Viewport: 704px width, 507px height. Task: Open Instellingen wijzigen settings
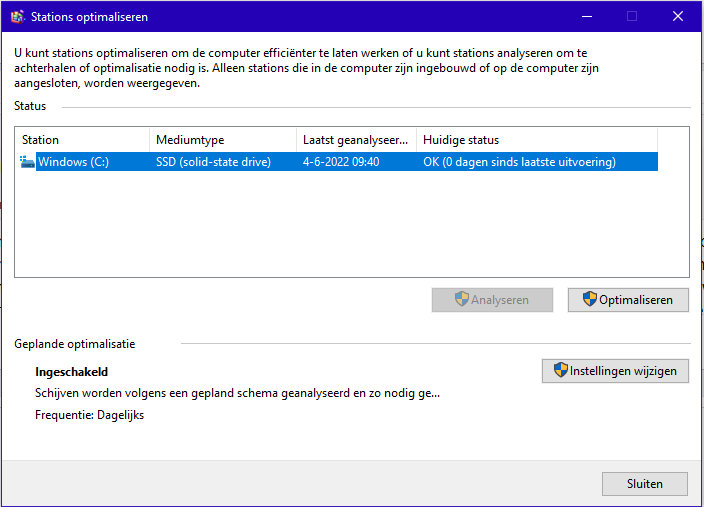[615, 371]
